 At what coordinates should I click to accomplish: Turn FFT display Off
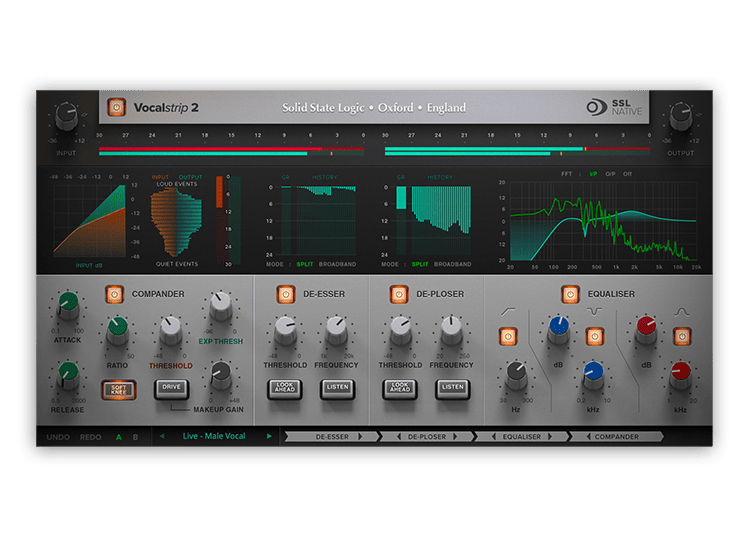[627, 174]
